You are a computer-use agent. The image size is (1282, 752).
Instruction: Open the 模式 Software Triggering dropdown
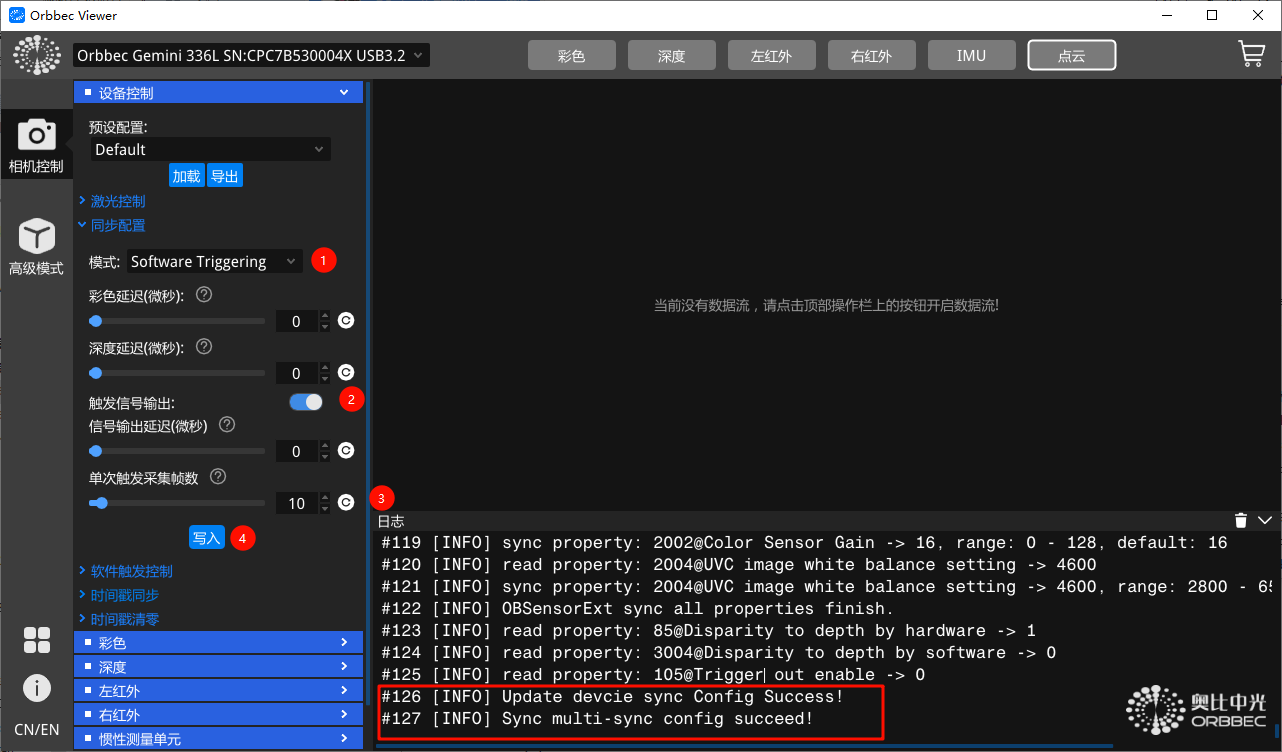click(214, 262)
